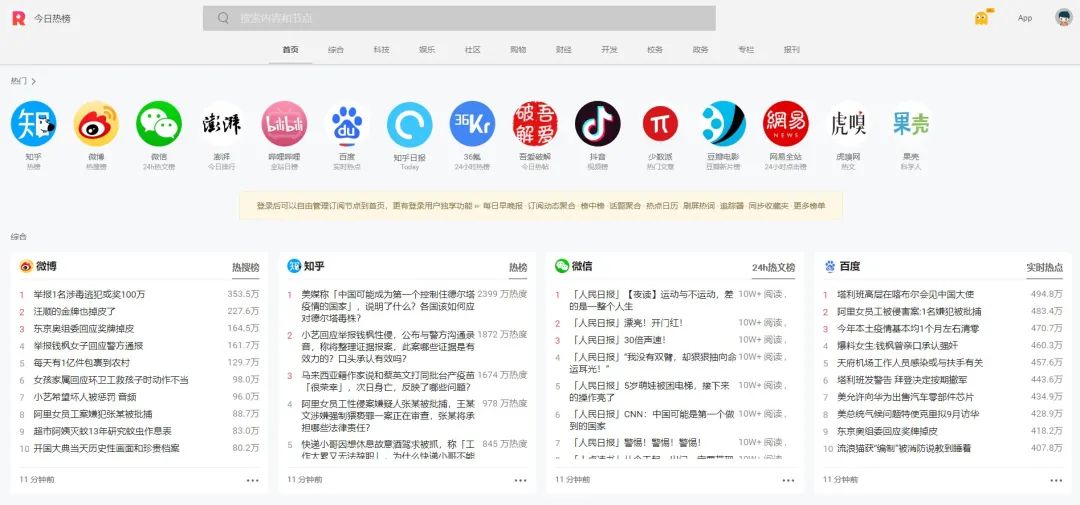Open the 知乎日报 blue circle icon
This screenshot has height=505, width=1080.
pos(410,124)
